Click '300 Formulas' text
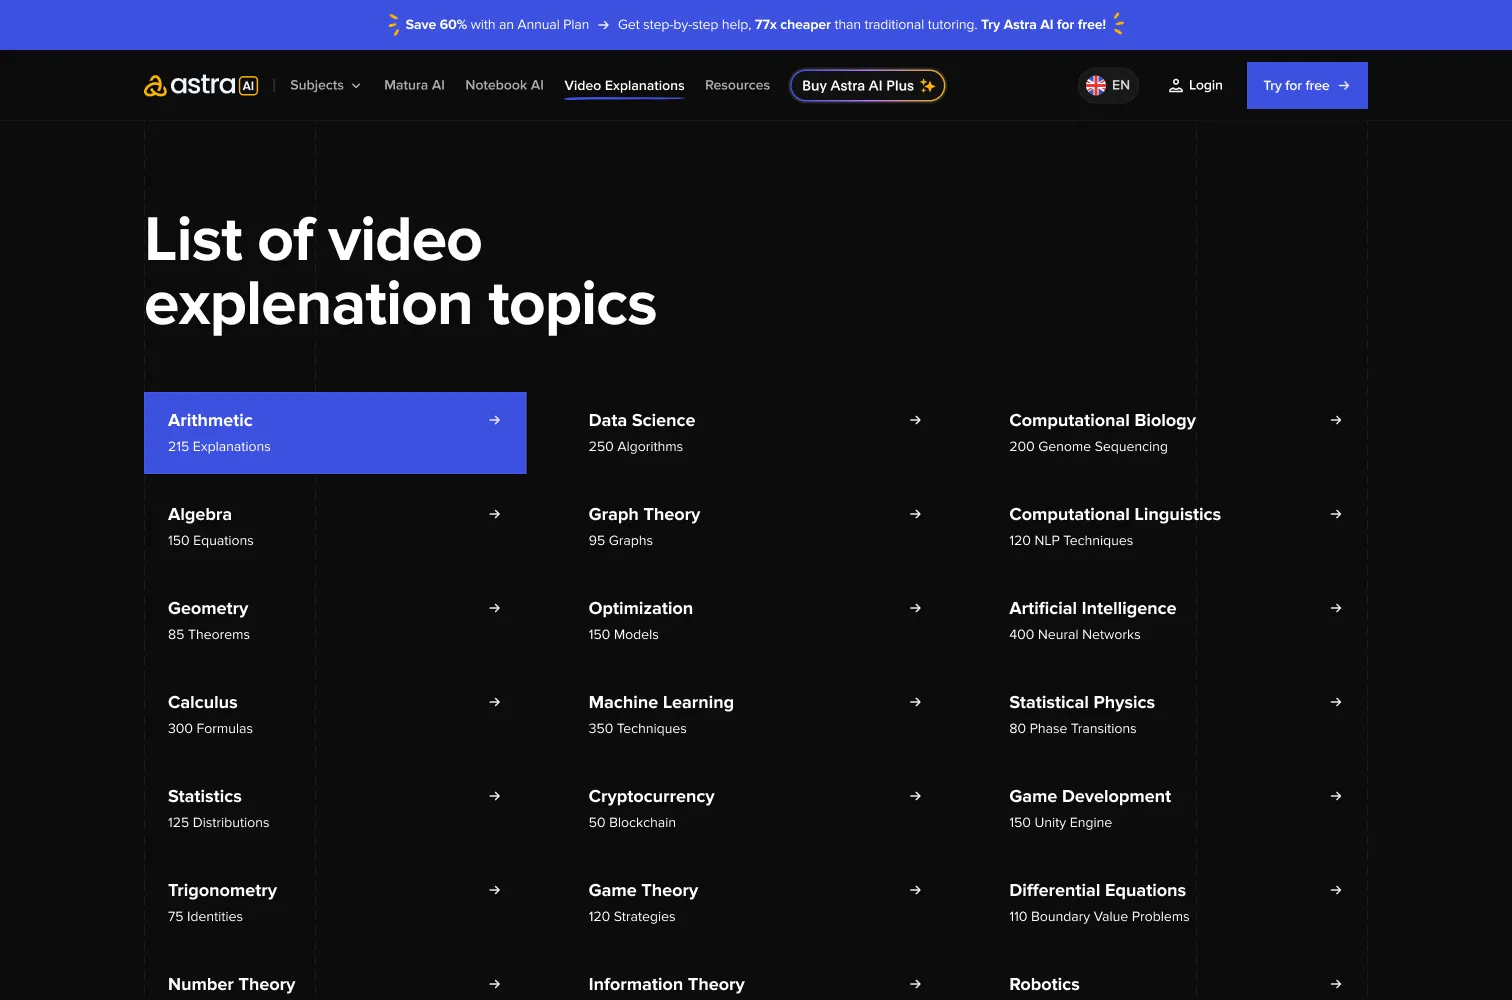This screenshot has width=1512, height=1000. coord(210,729)
